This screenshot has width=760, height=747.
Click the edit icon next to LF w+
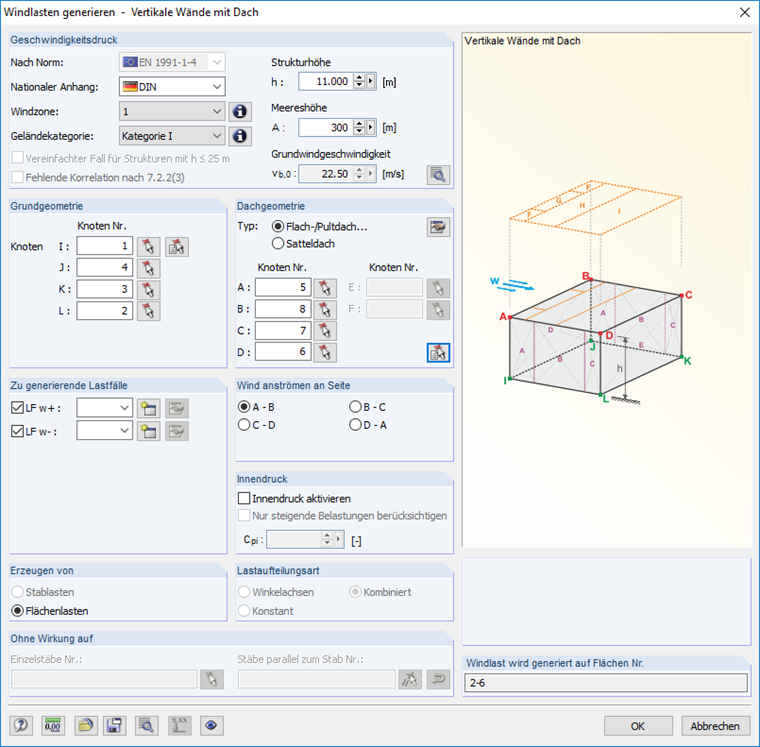(177, 408)
